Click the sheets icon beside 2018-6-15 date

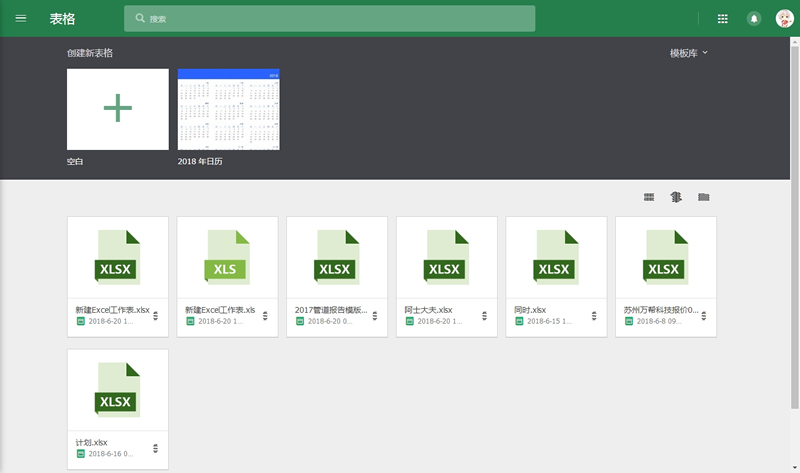tap(519, 321)
